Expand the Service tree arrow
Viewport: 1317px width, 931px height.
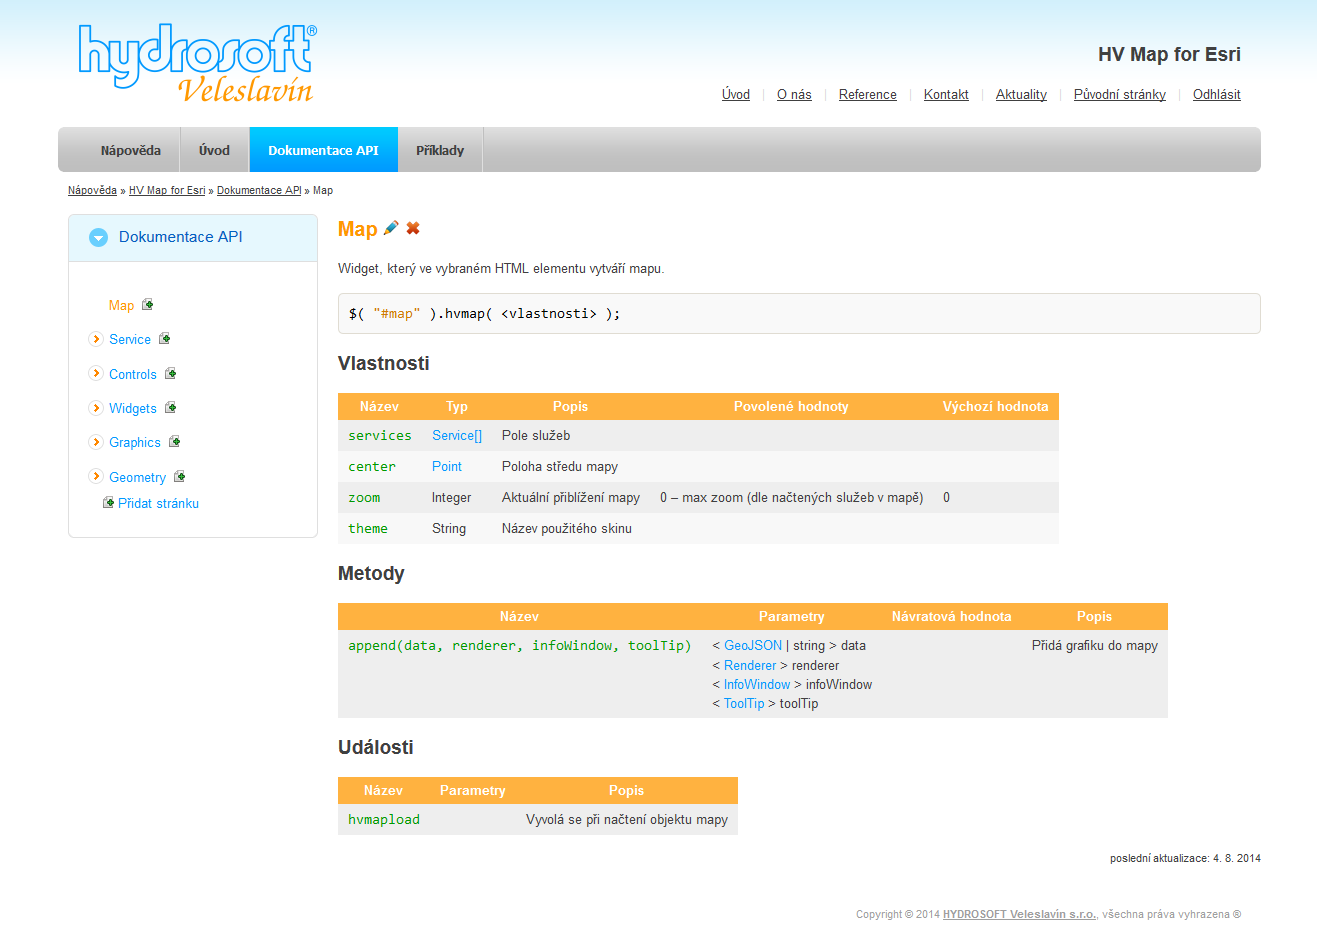point(96,339)
